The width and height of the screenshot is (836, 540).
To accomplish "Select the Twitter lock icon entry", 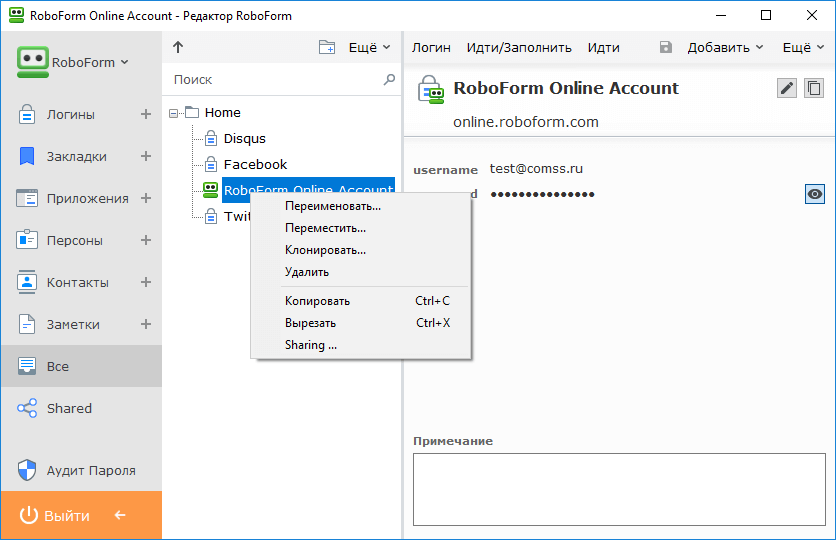I will tap(211, 216).
